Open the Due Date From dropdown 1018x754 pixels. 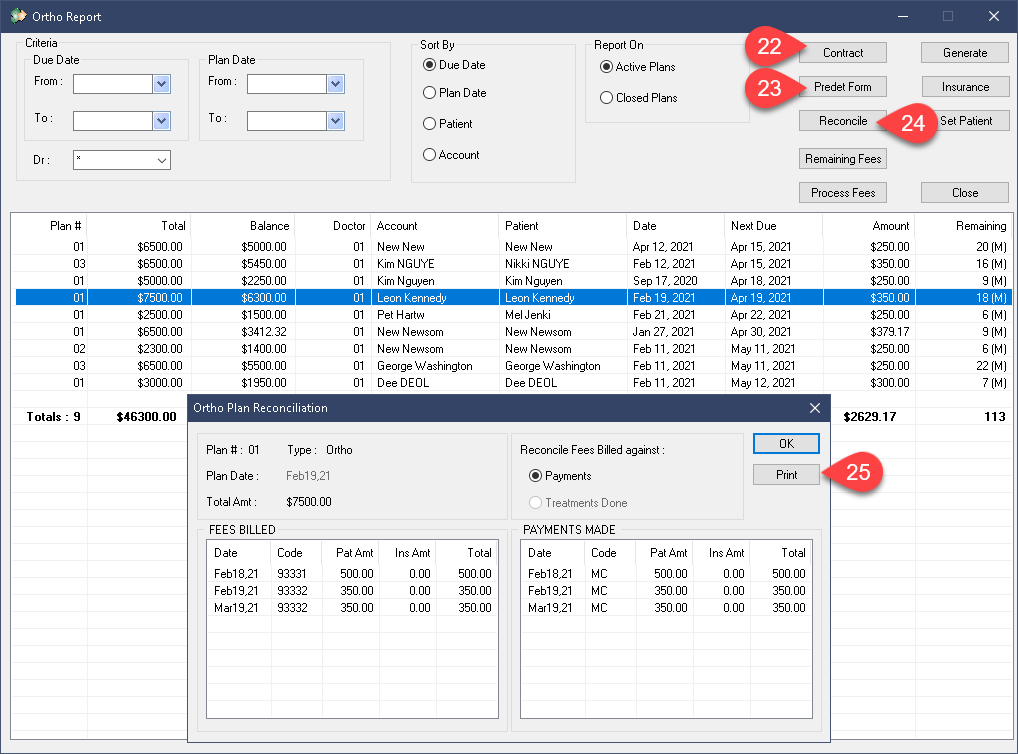pos(162,84)
